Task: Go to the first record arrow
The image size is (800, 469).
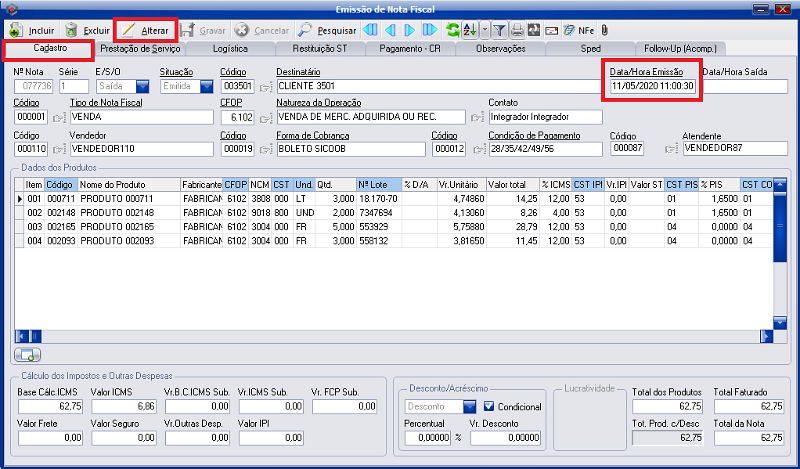Action: [370, 30]
